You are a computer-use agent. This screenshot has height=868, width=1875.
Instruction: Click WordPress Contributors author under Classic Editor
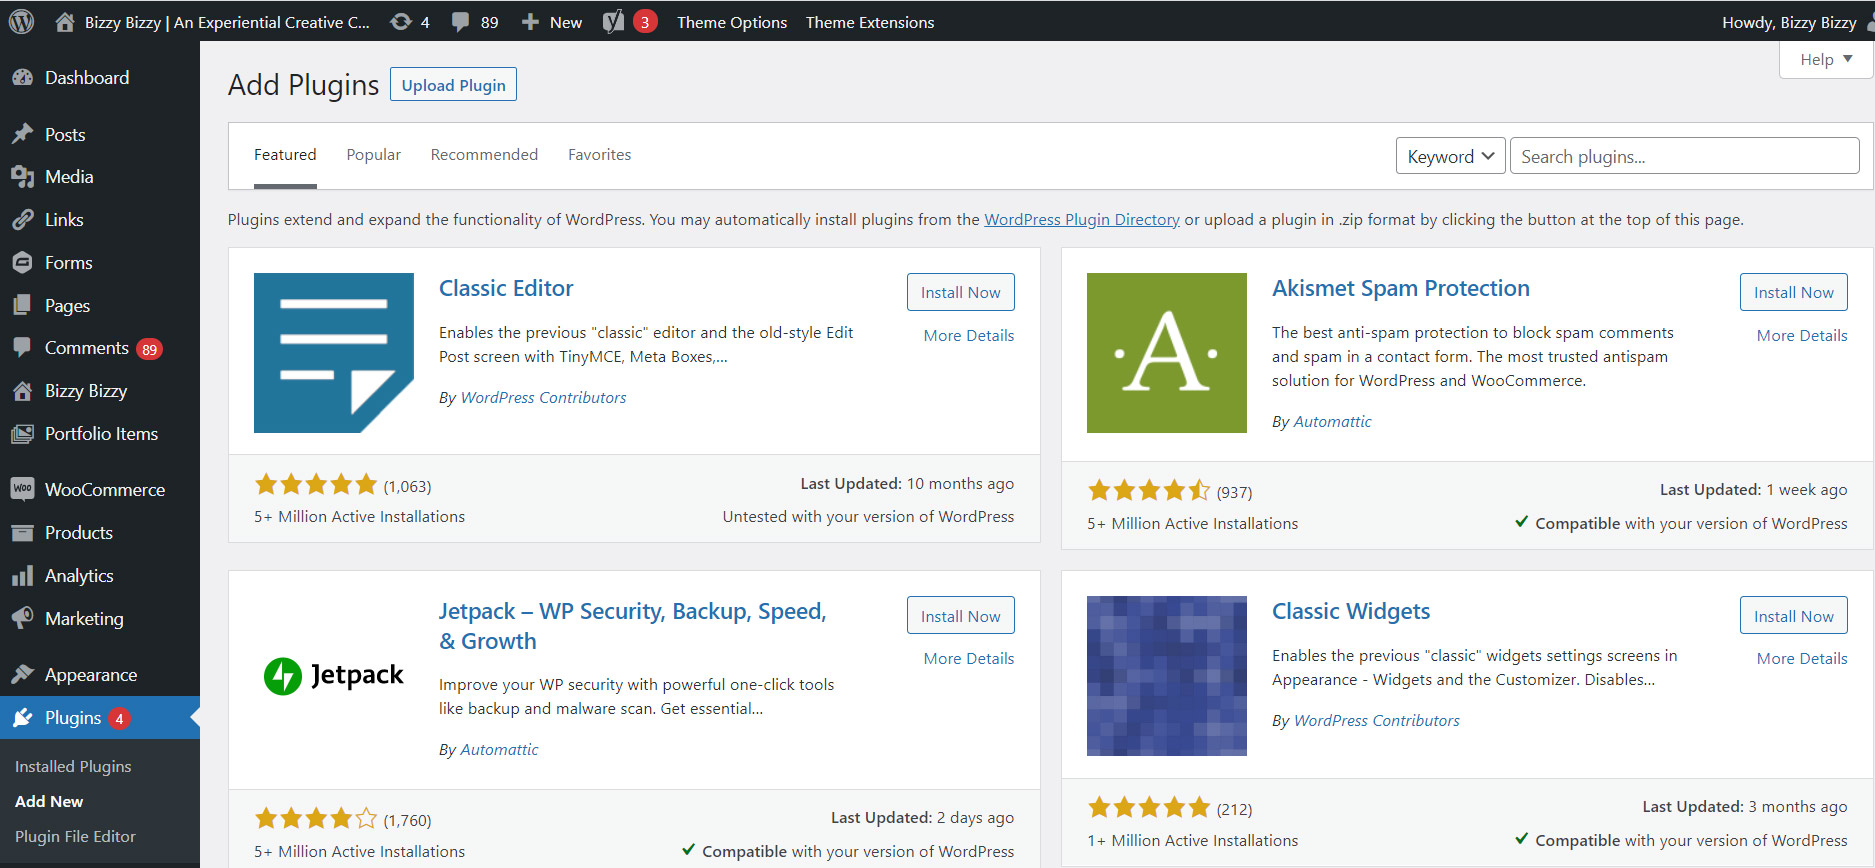point(543,398)
